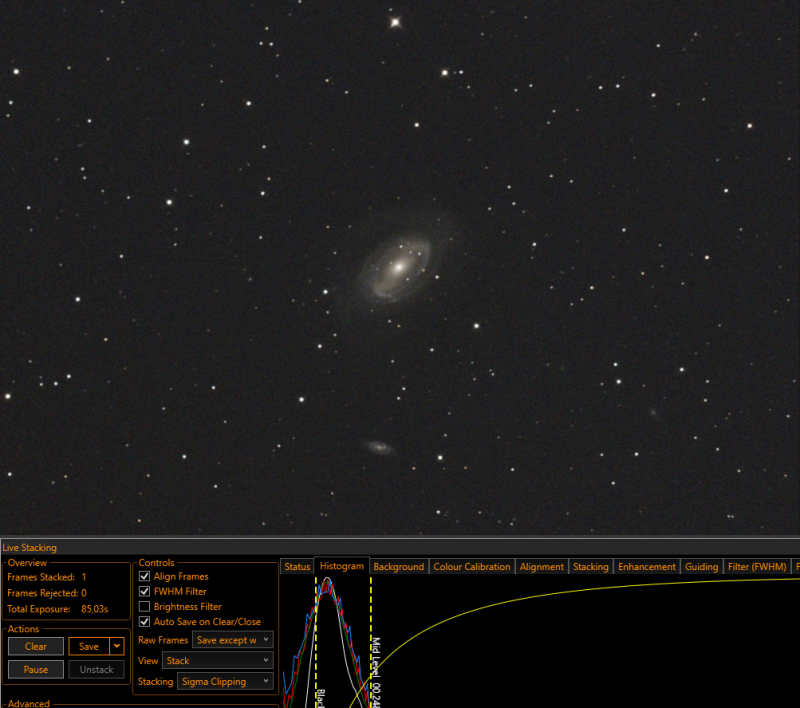Click the central spiral galaxy in the image
The image size is (800, 708).
(398, 267)
